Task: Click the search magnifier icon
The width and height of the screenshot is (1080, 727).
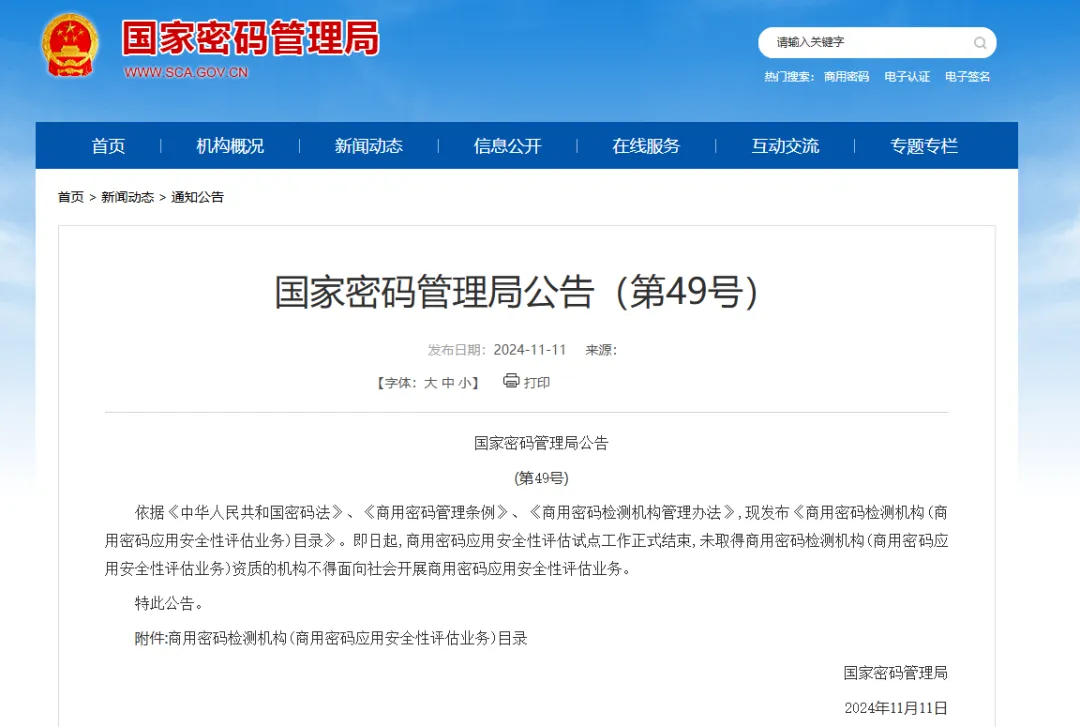Action: 980,43
